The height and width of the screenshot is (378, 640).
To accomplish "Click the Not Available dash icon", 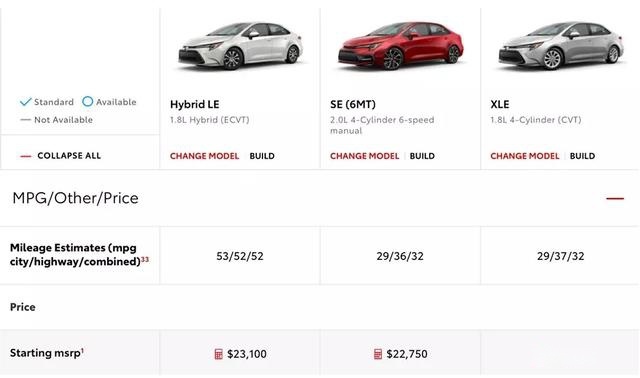I will (x=25, y=120).
